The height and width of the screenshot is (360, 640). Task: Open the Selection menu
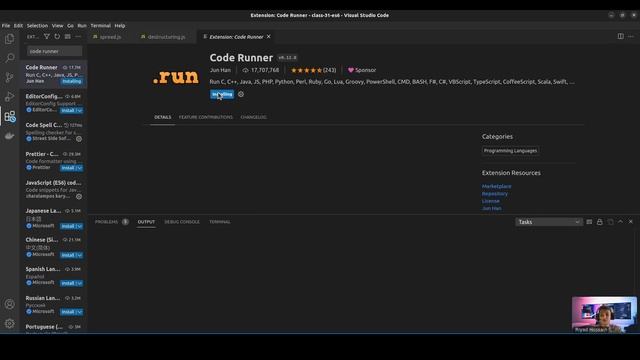(x=37, y=26)
